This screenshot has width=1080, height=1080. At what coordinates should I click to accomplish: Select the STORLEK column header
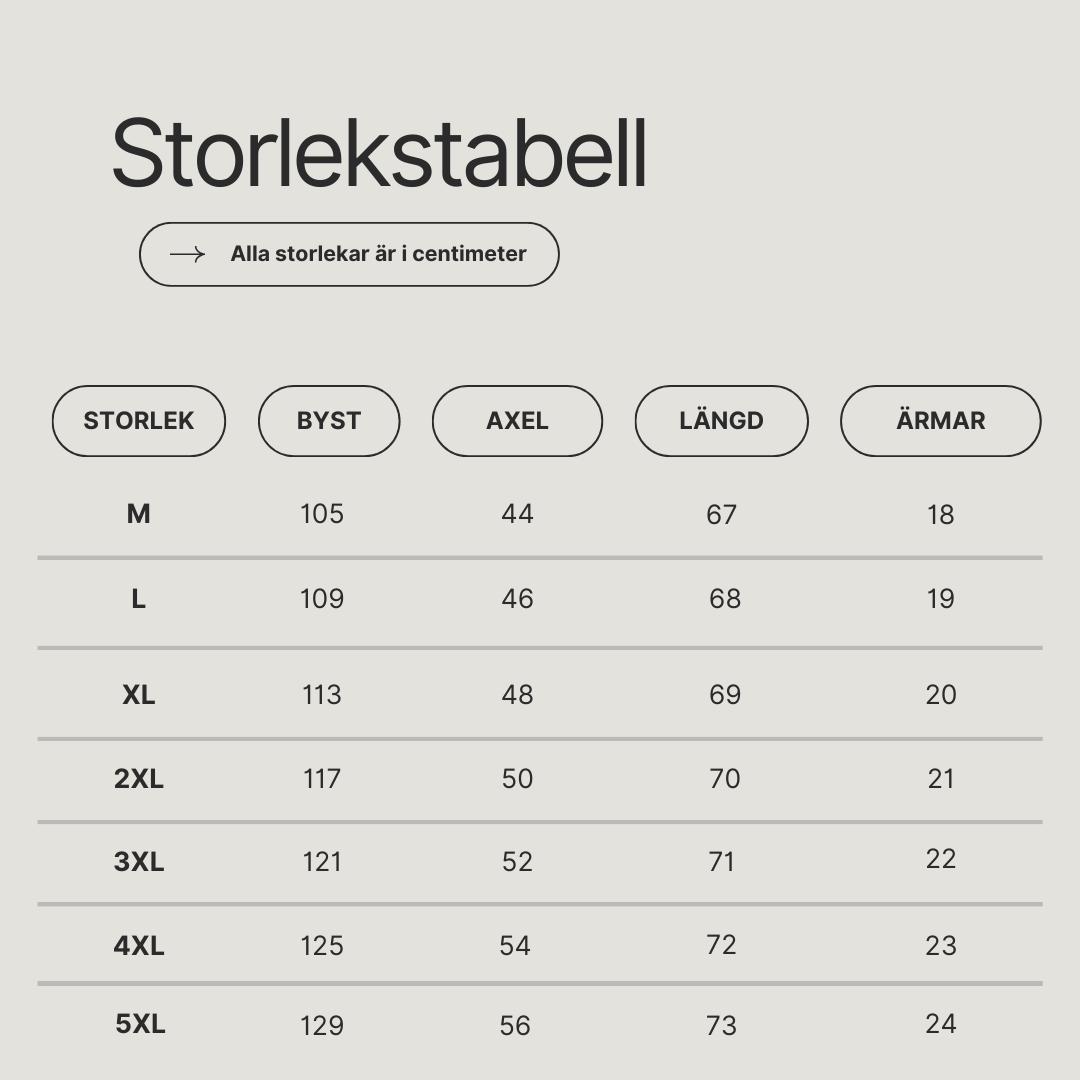(x=139, y=421)
